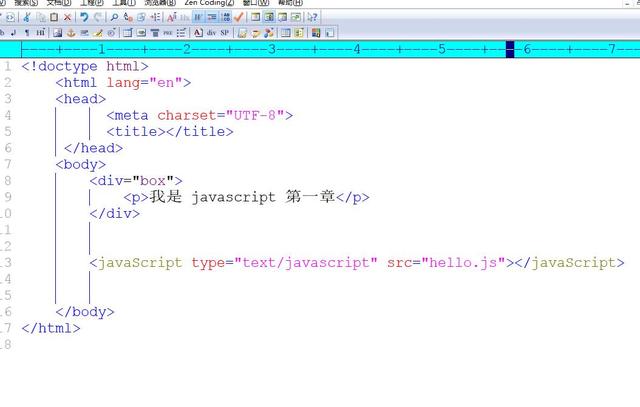640x407 pixels.
Task: Open the 工具(T) tools menu
Action: tap(124, 2)
